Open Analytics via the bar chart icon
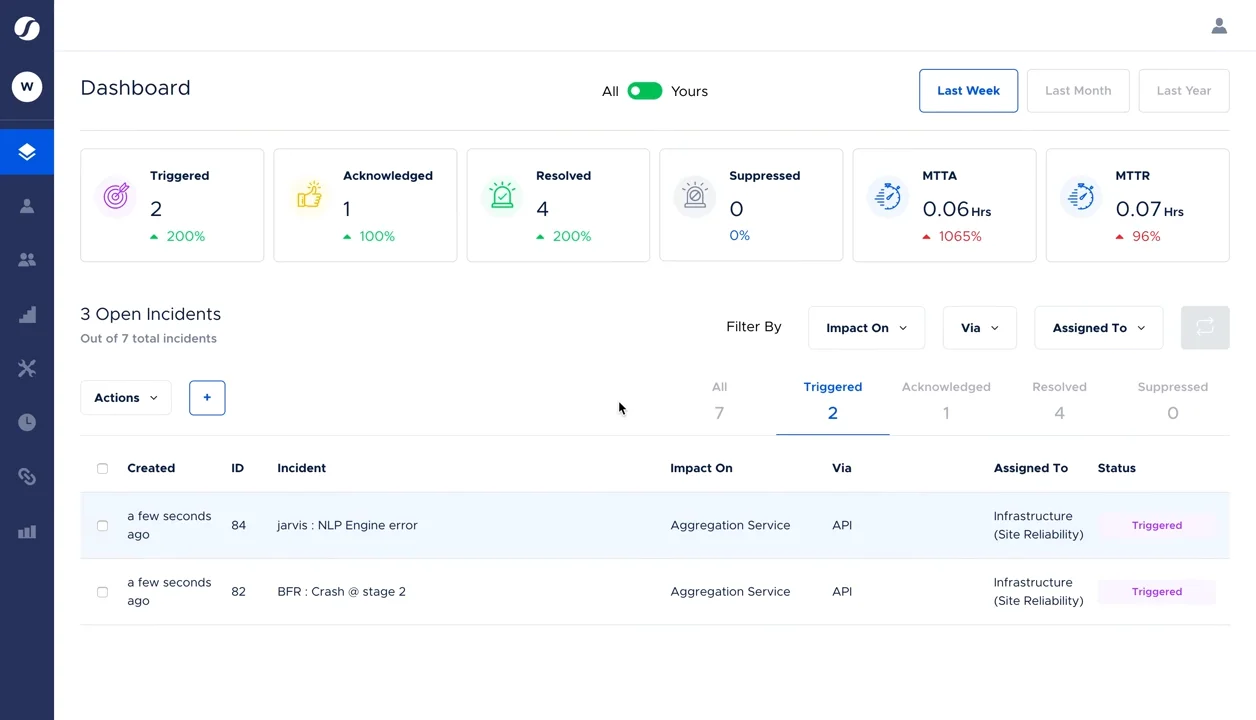 pos(27,531)
